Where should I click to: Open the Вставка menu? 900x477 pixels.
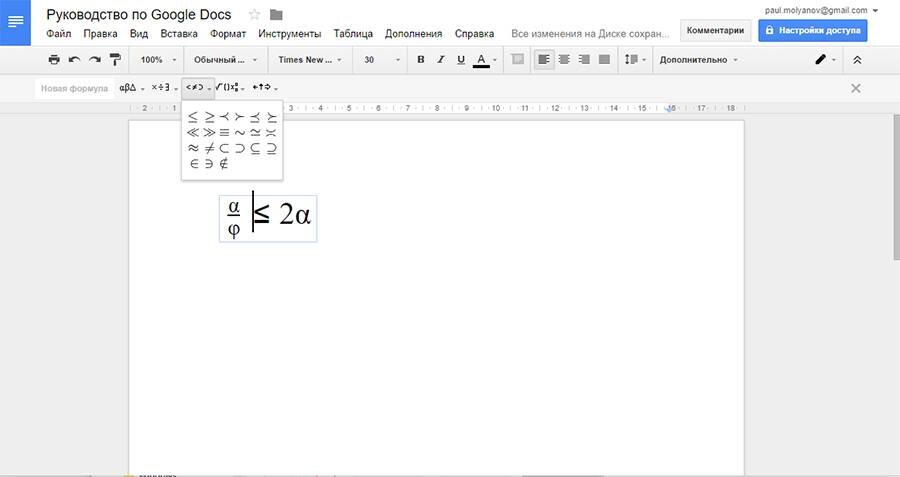(x=179, y=33)
